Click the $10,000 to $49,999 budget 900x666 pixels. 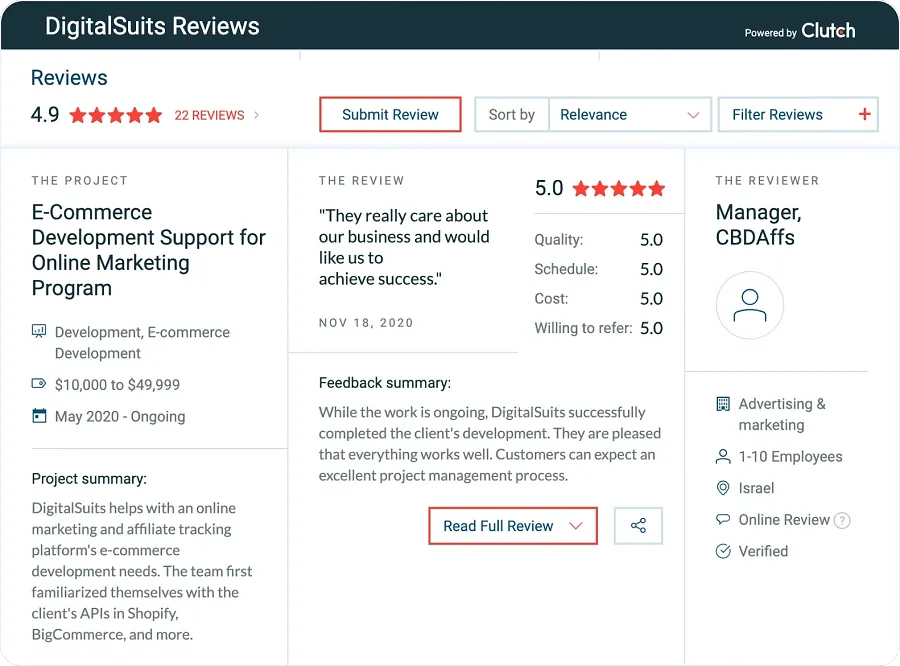(117, 385)
